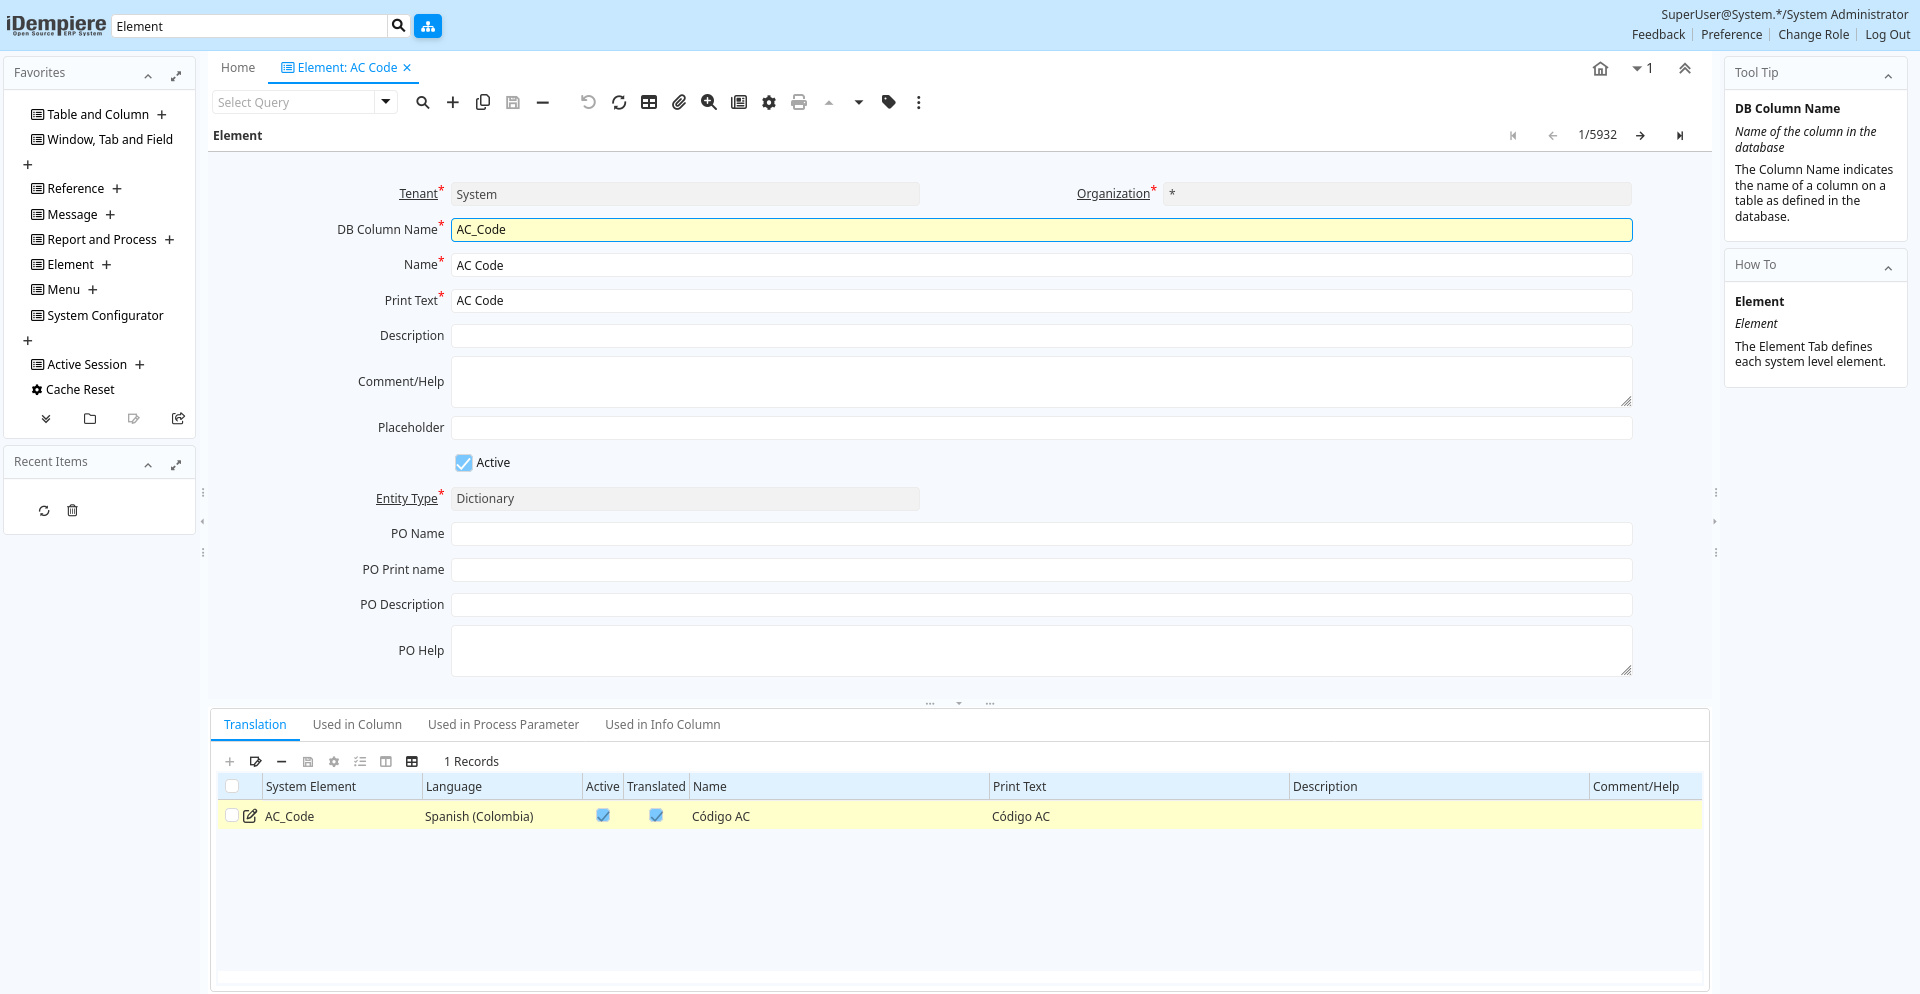Uncheck the Active checkbox on Element form
Image resolution: width=1920 pixels, height=994 pixels.
[x=464, y=463]
